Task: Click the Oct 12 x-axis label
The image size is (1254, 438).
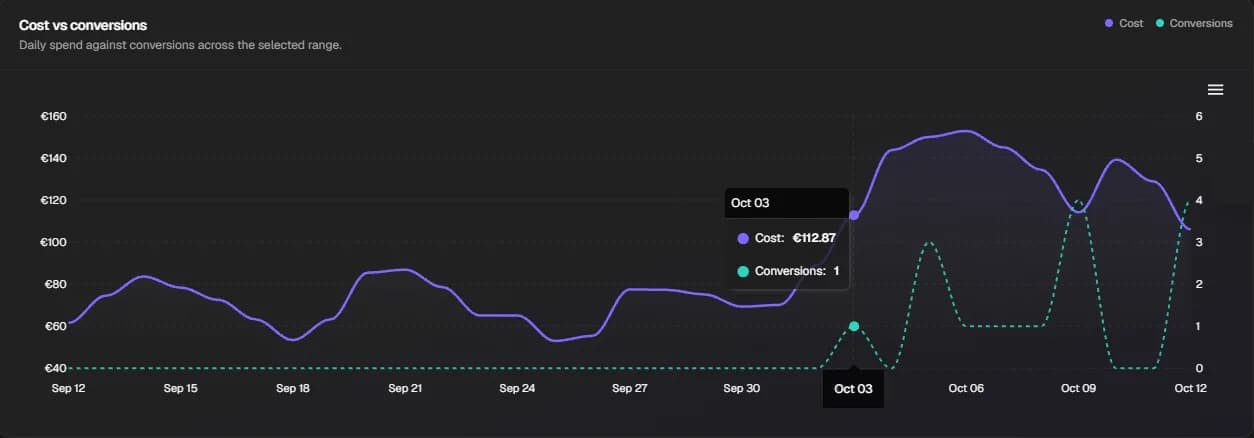Action: pyautogui.click(x=1190, y=388)
